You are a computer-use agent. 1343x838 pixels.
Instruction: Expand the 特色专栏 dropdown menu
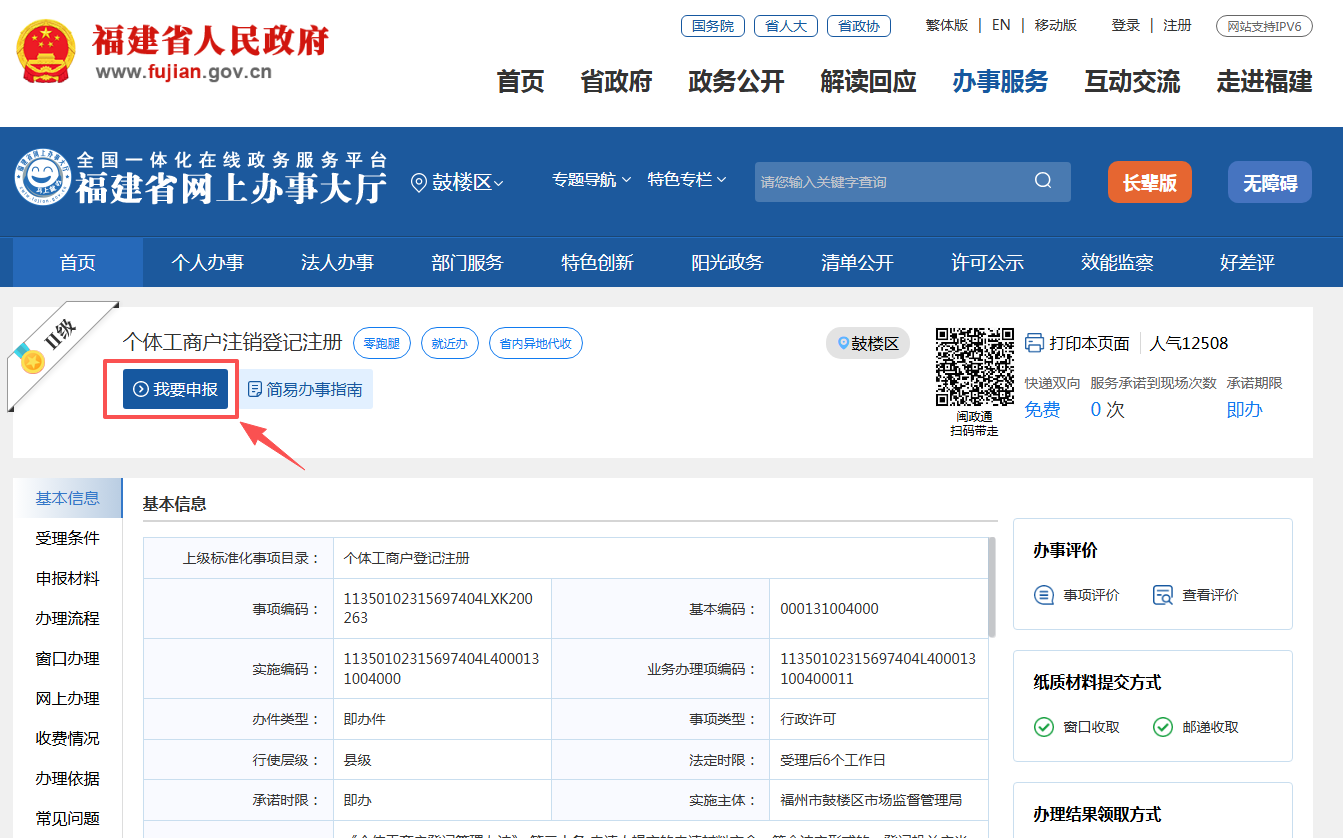(686, 180)
